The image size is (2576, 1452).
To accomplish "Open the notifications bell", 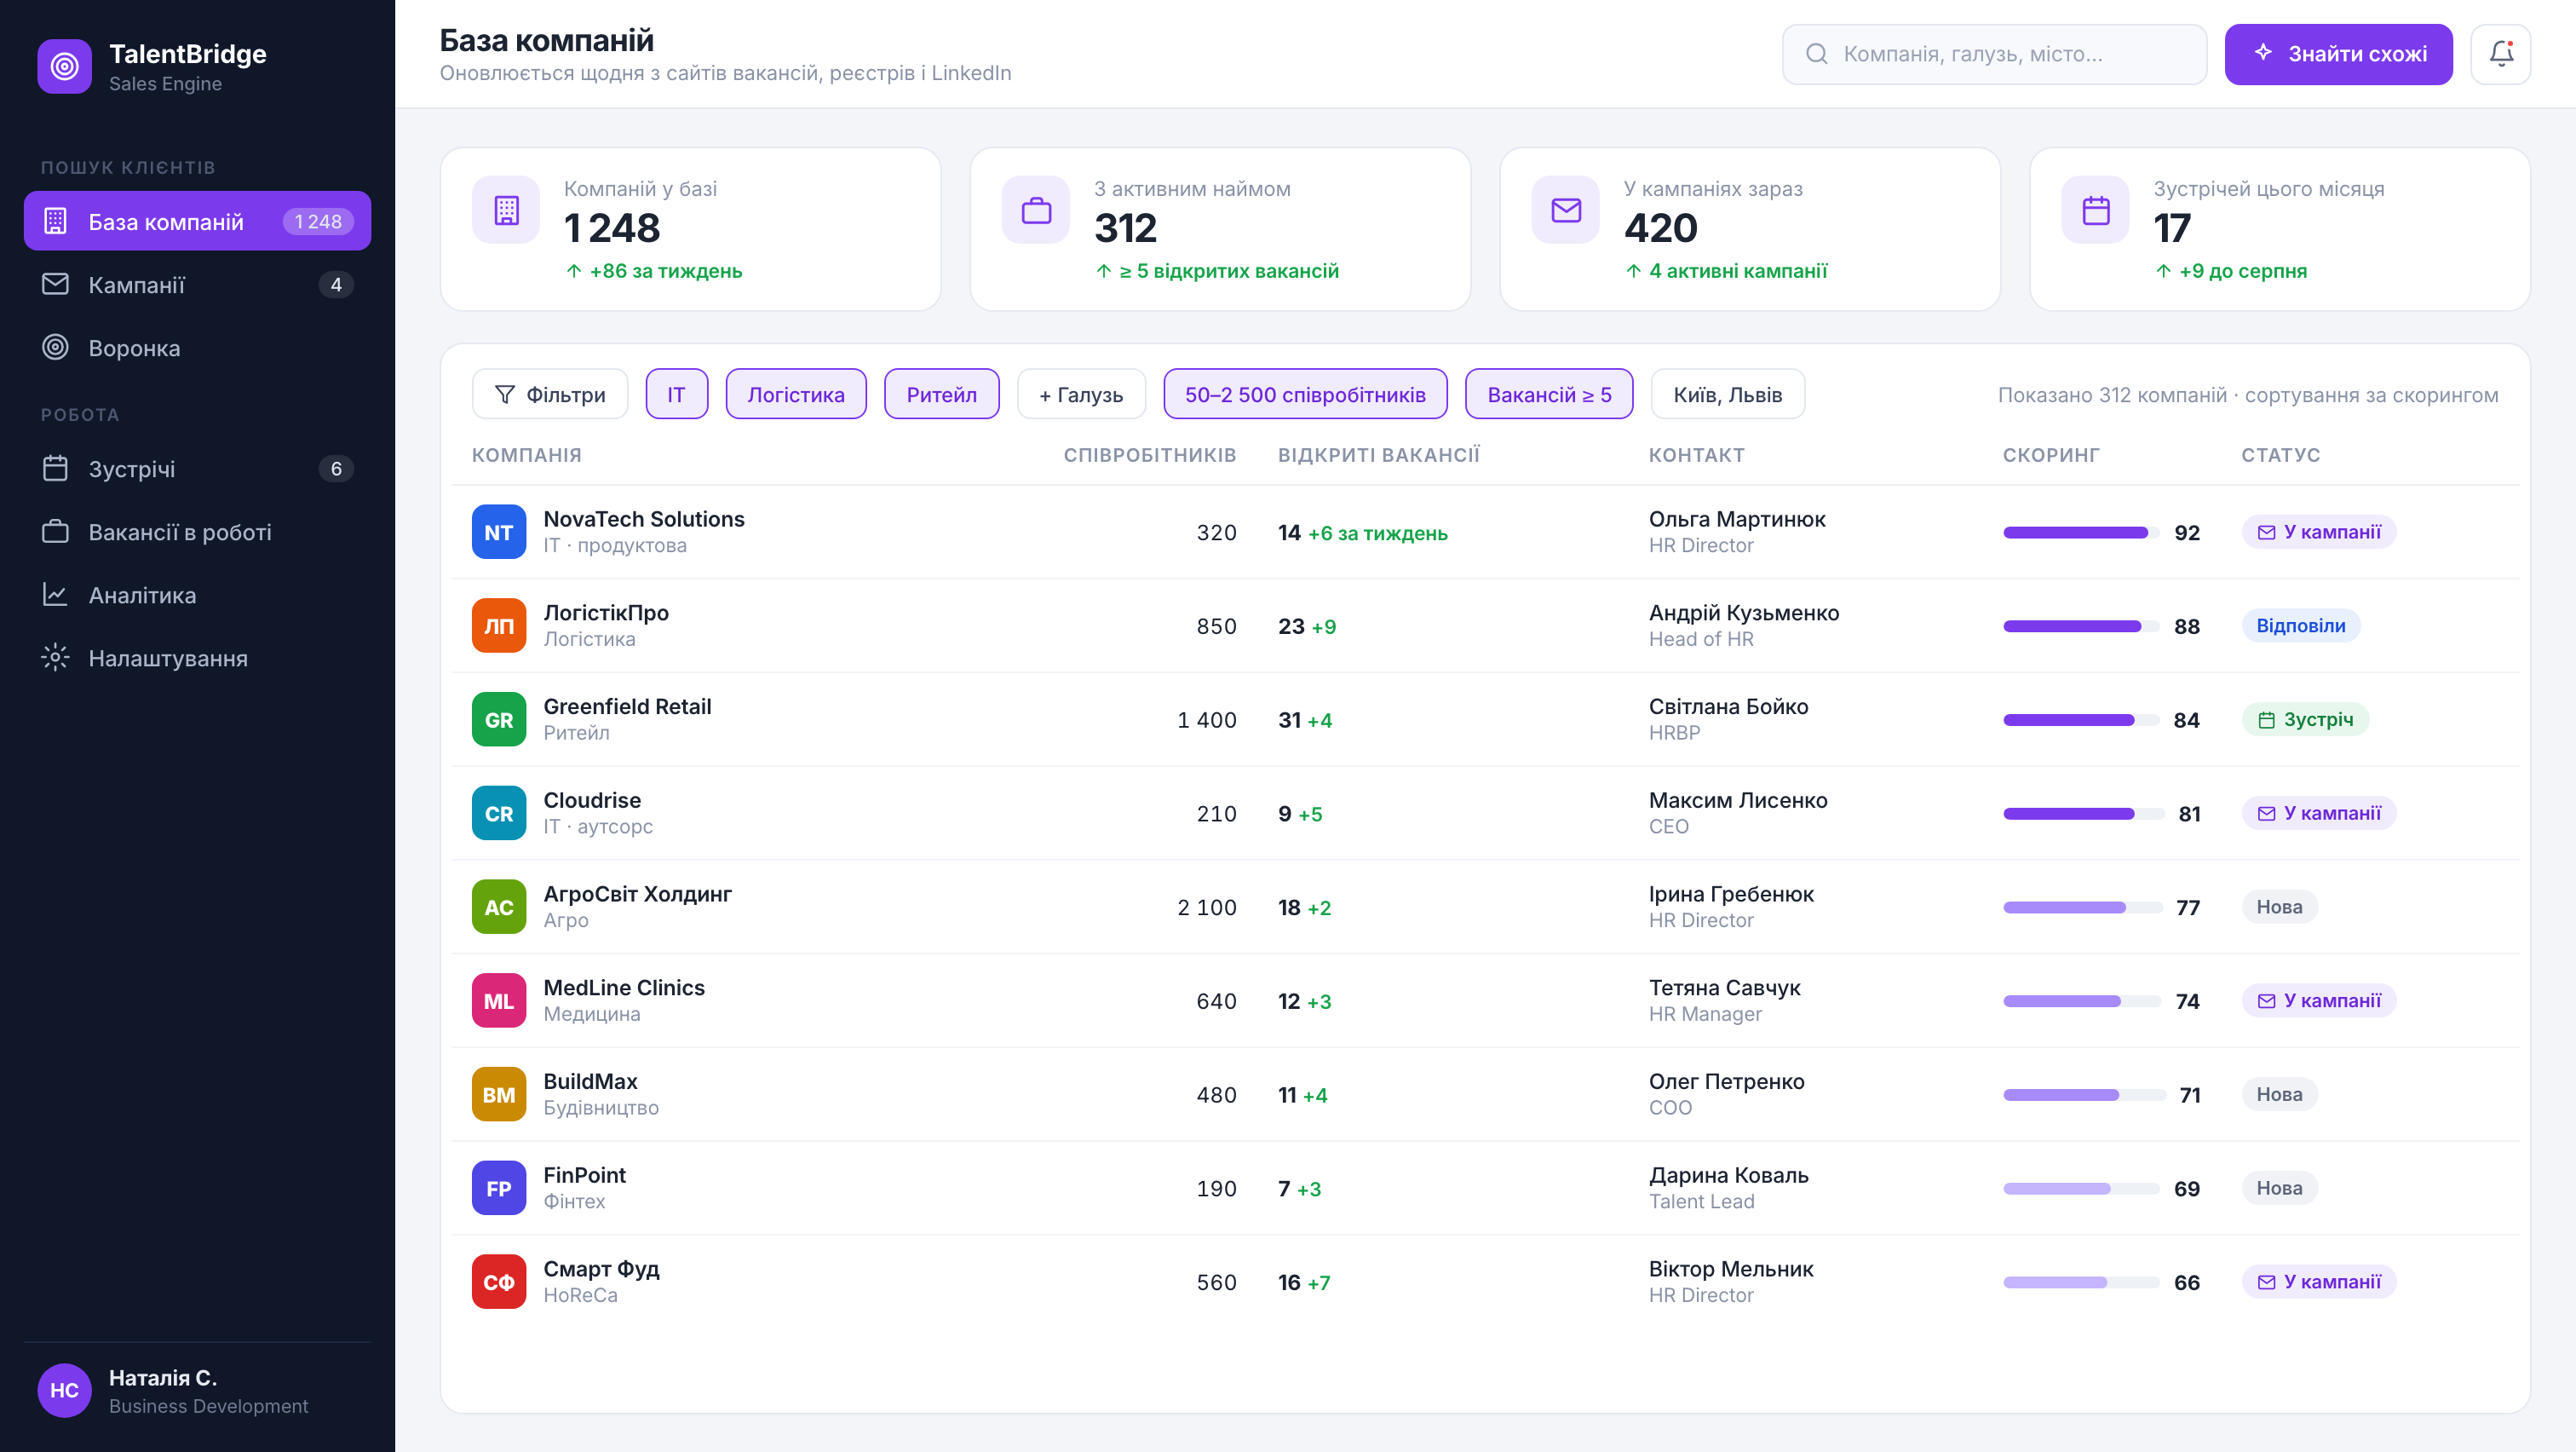I will (2500, 54).
